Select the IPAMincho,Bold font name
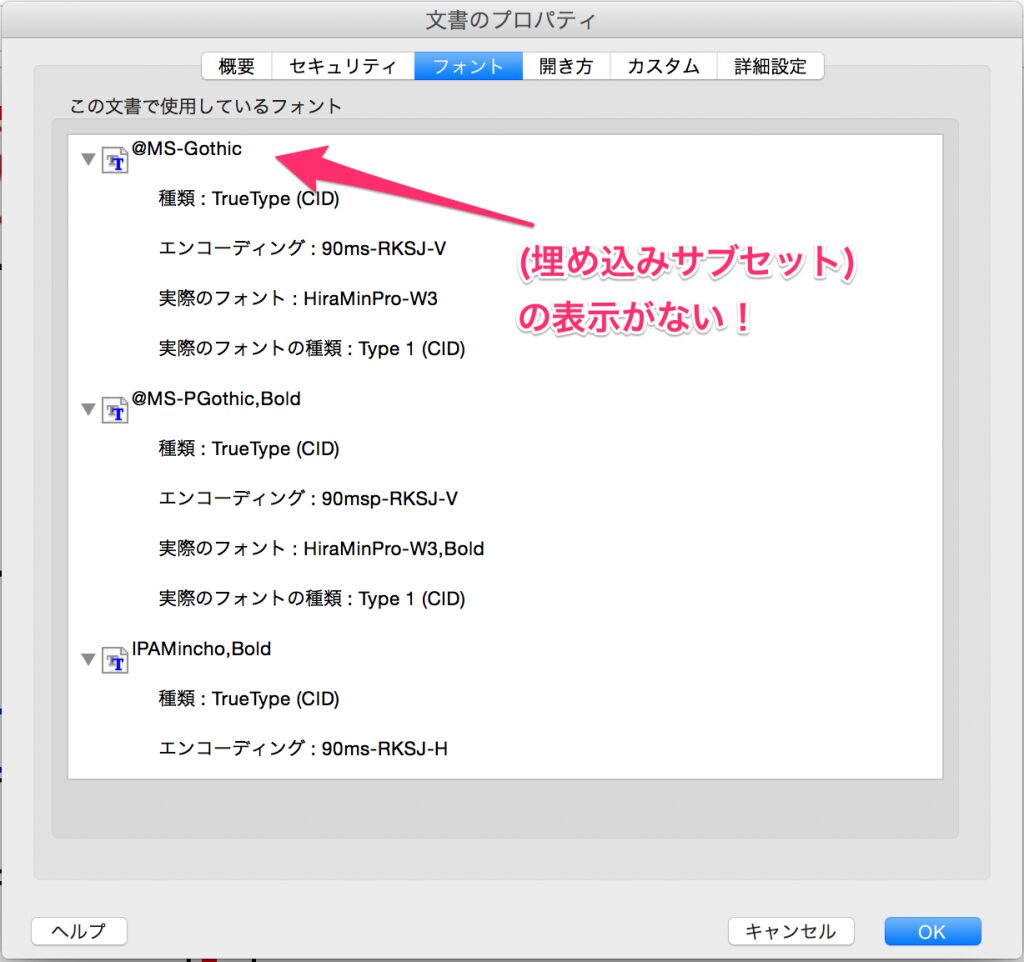The height and width of the screenshot is (962, 1024). [x=201, y=649]
